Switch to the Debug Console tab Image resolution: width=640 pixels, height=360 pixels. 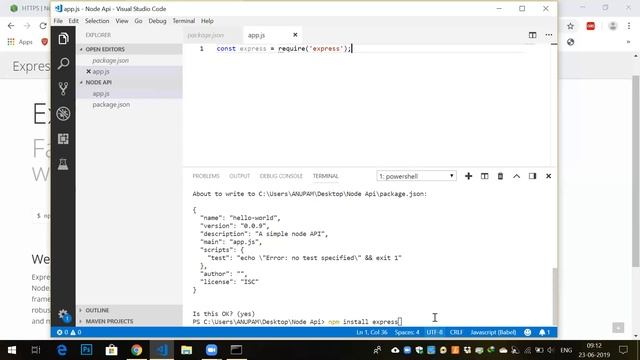(x=281, y=176)
